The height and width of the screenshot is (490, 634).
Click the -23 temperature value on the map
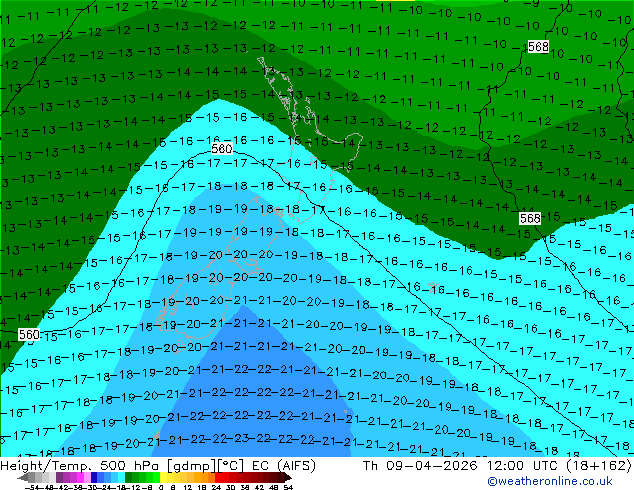[x=240, y=439]
